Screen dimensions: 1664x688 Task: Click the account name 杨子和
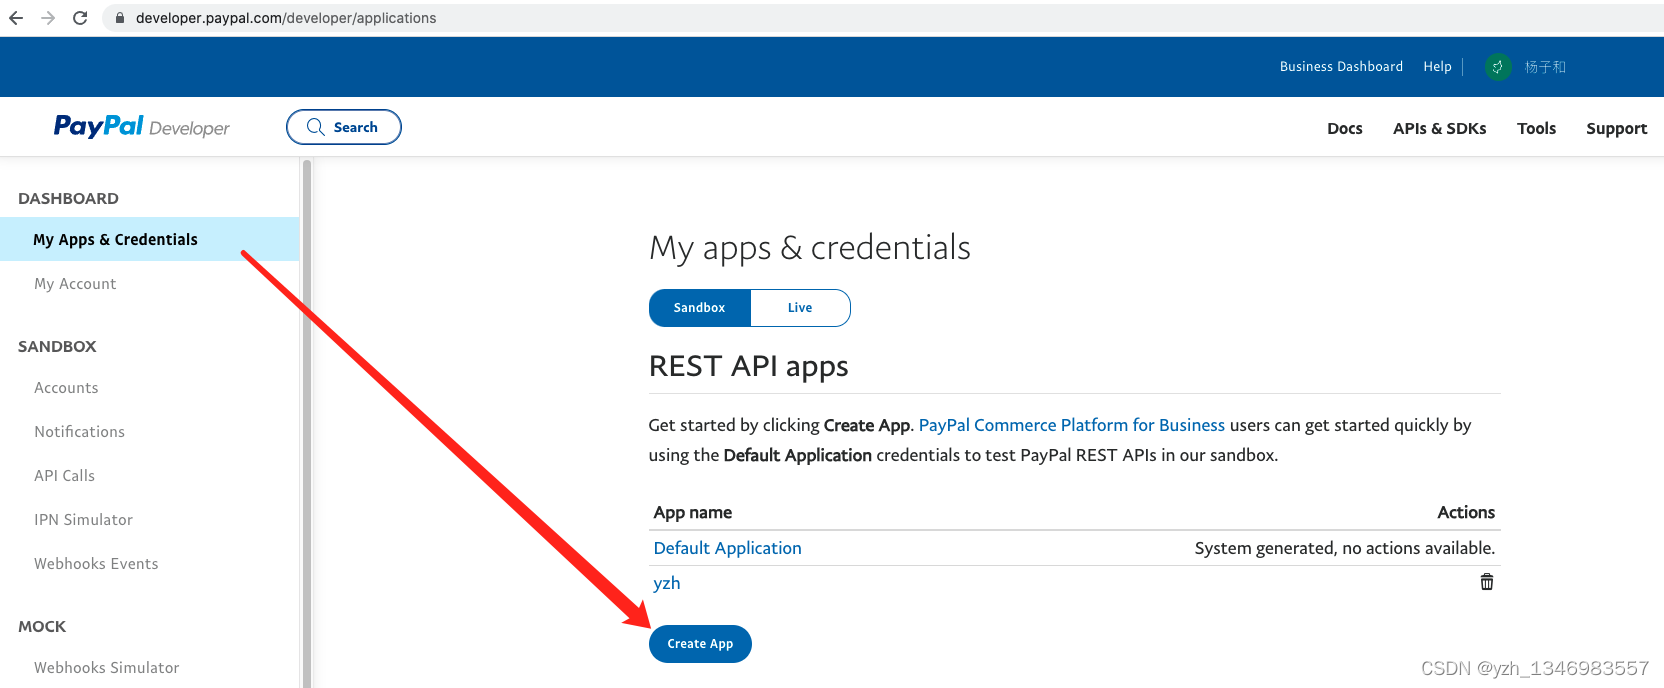click(1545, 67)
